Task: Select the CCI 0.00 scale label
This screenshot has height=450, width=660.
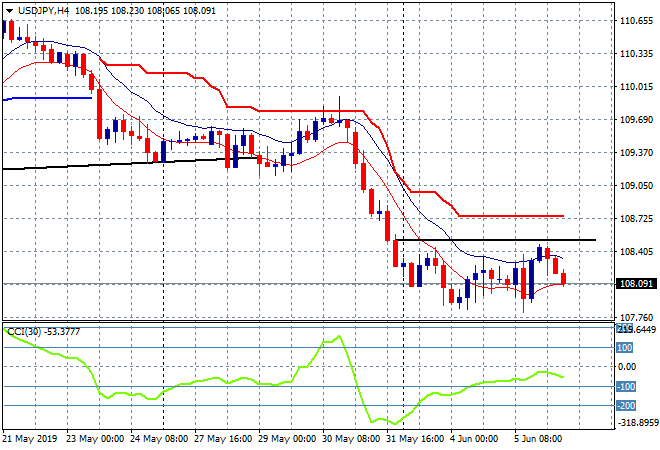Action: [627, 367]
